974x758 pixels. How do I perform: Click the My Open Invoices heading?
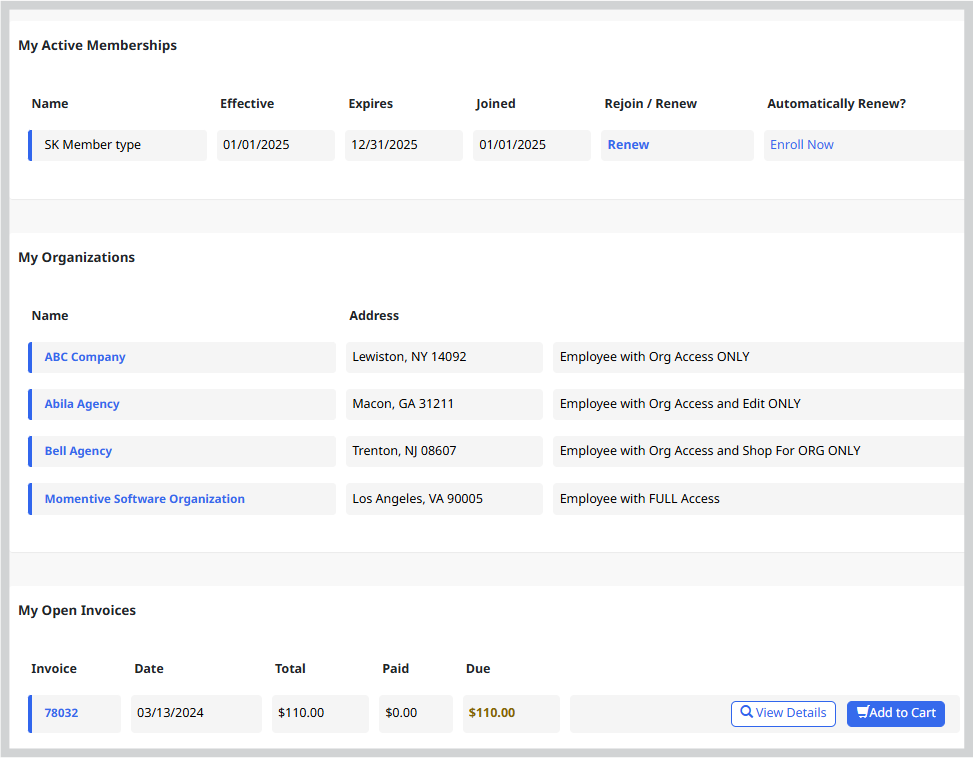(x=77, y=610)
